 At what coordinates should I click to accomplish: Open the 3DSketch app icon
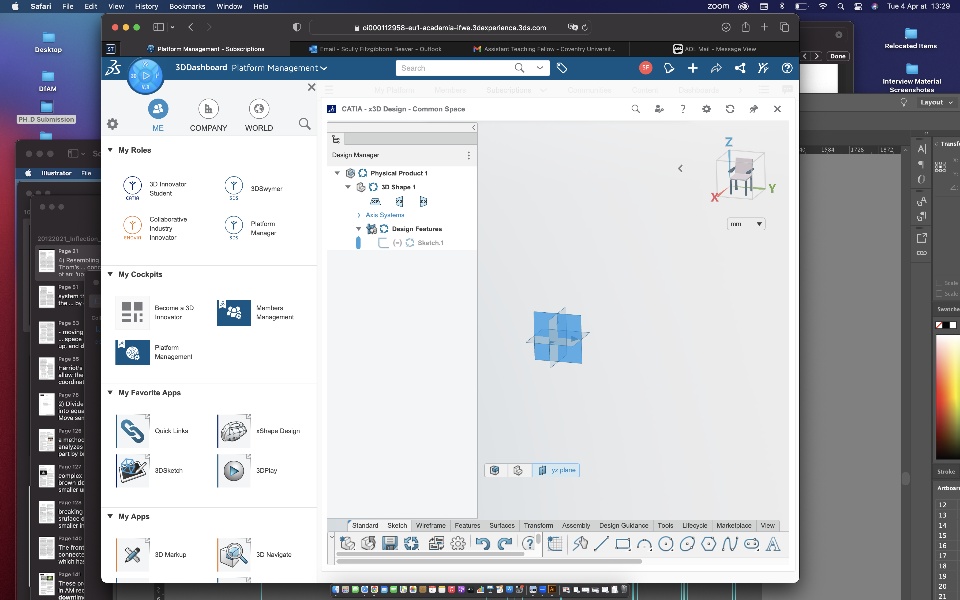click(133, 471)
